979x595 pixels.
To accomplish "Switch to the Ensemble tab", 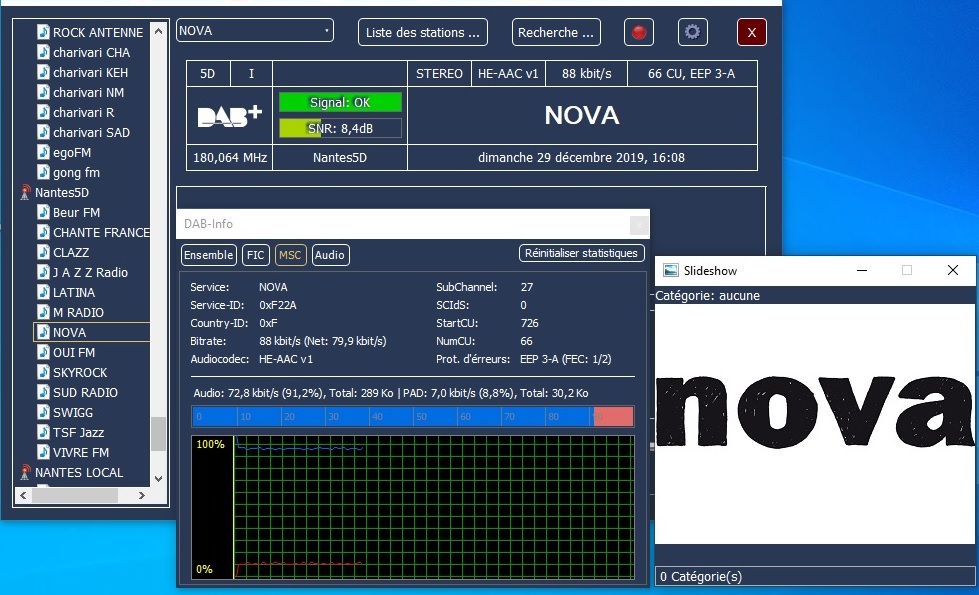I will click(x=209, y=255).
